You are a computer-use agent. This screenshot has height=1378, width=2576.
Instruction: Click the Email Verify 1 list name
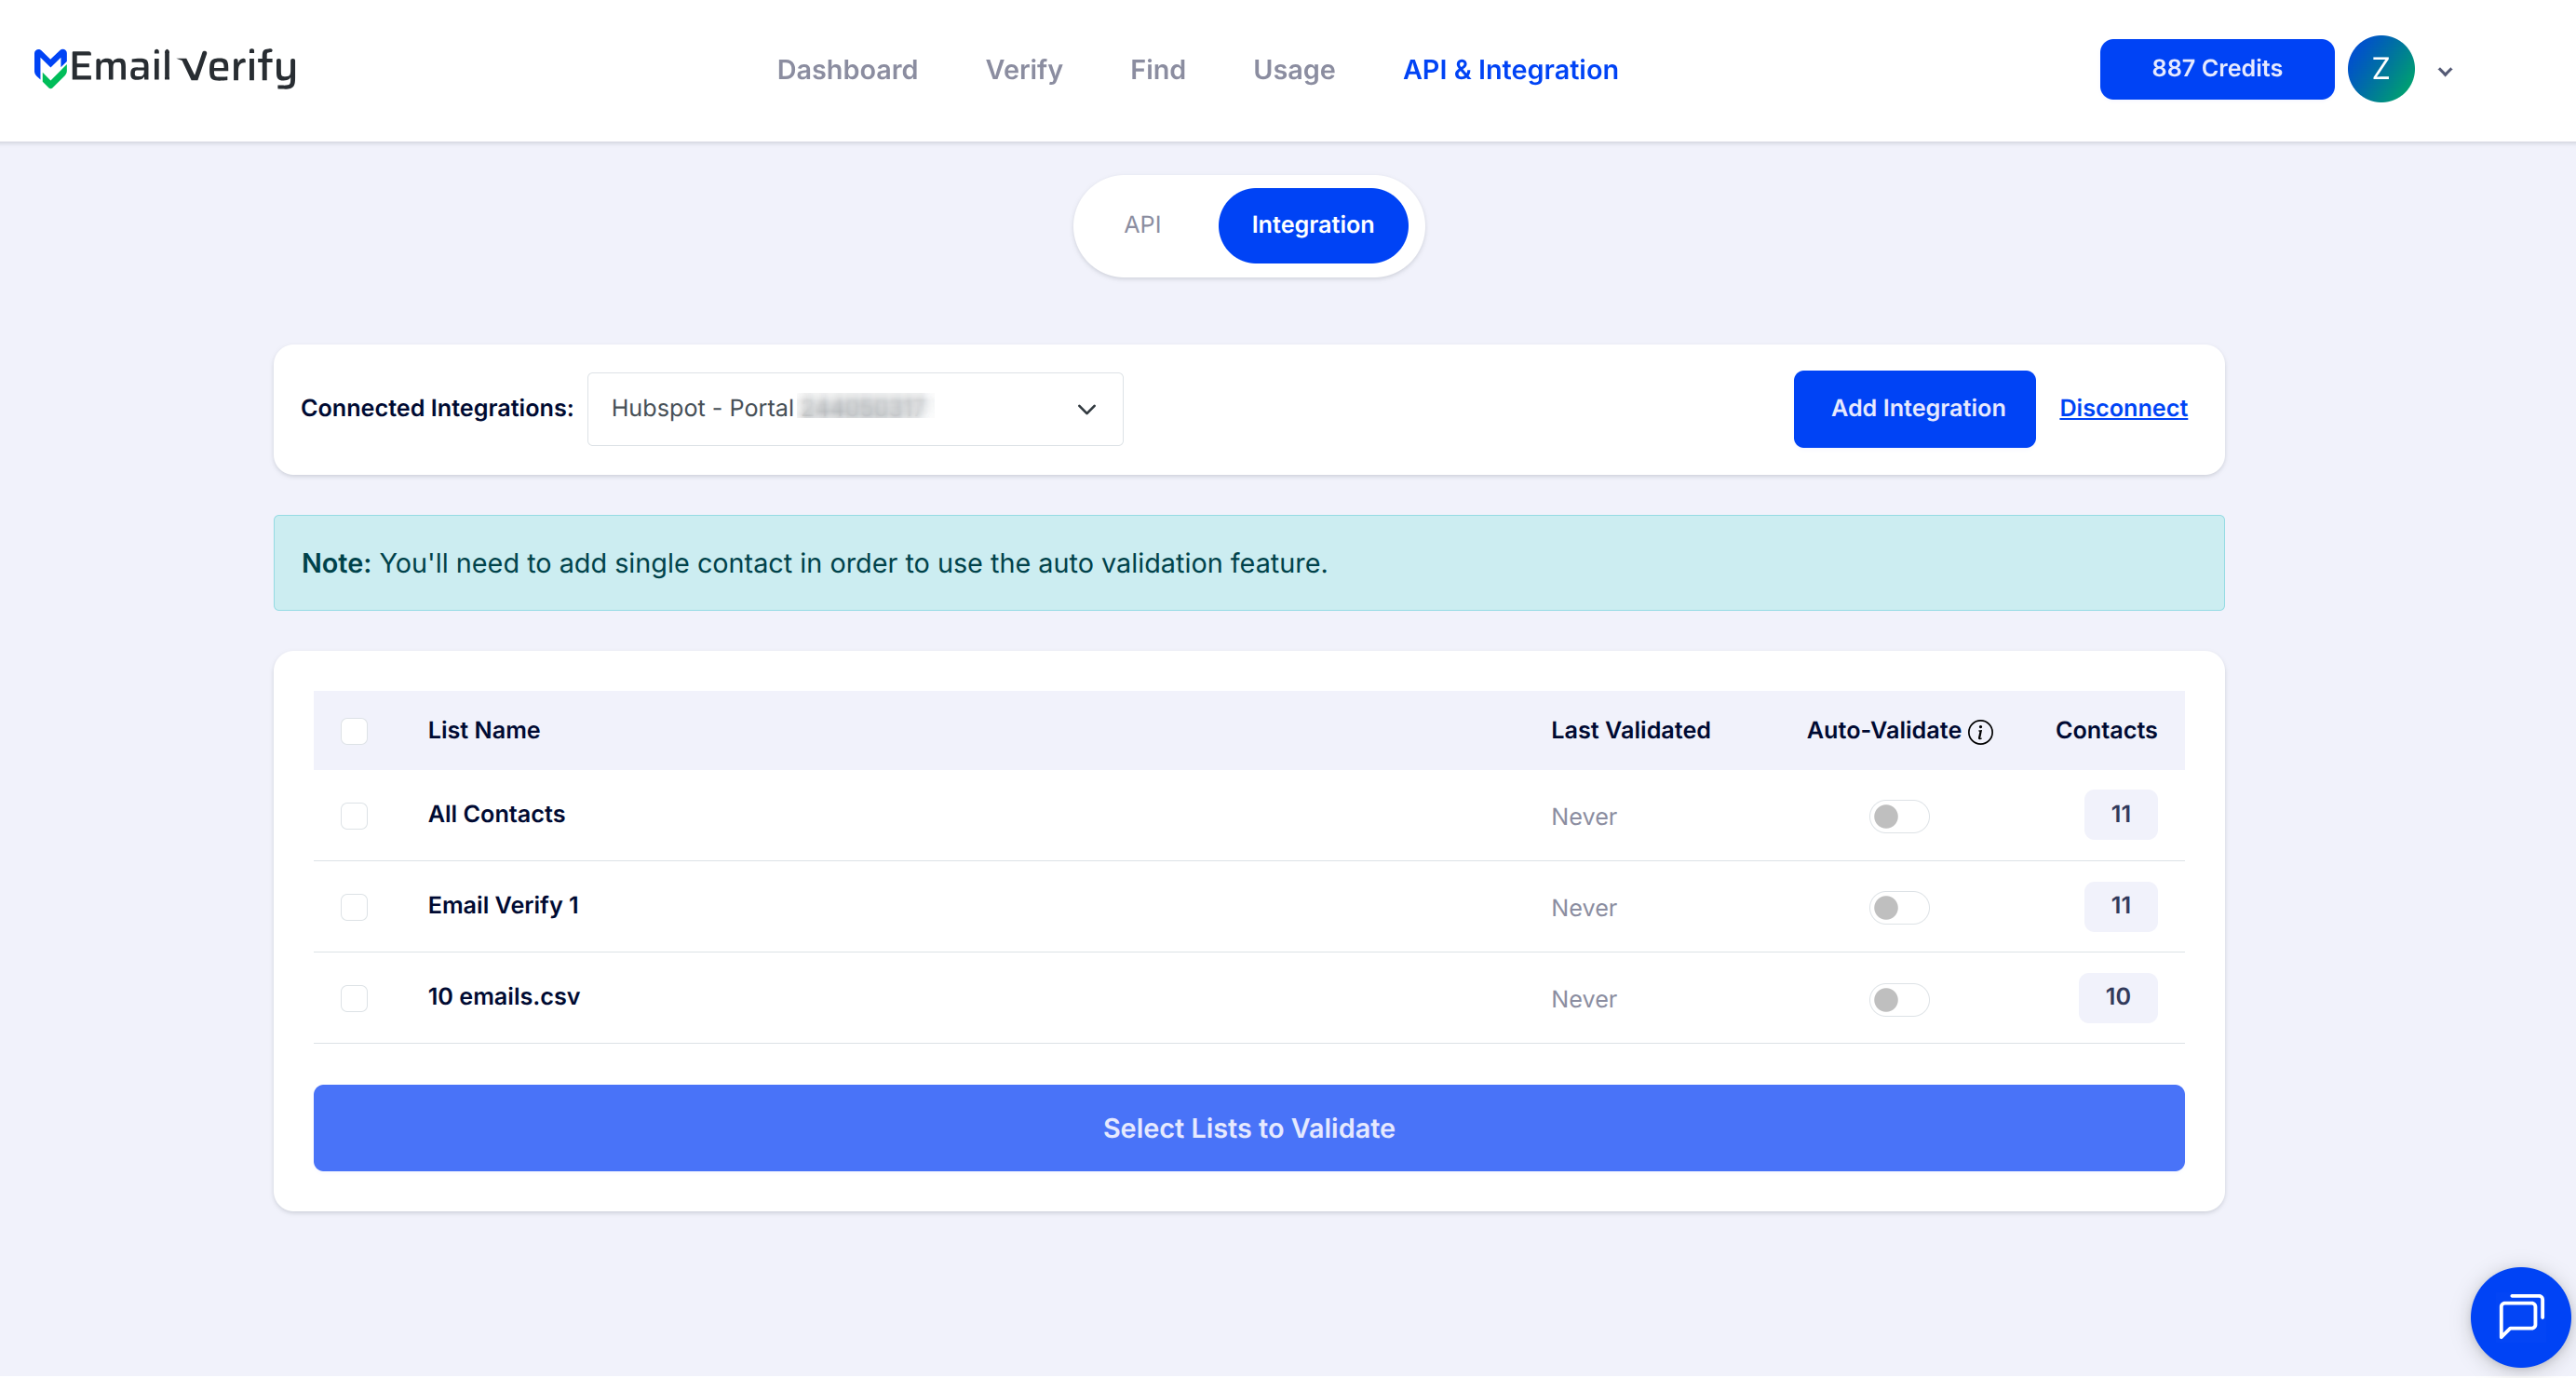[x=503, y=905]
